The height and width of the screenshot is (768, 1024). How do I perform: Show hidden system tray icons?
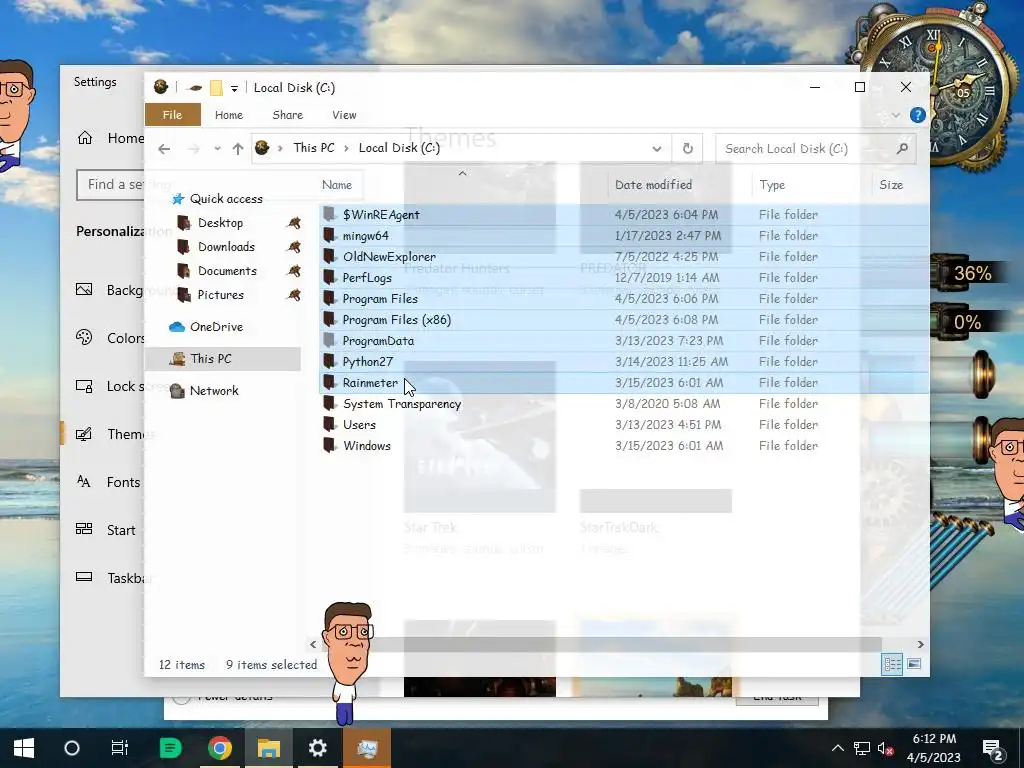[838, 748]
